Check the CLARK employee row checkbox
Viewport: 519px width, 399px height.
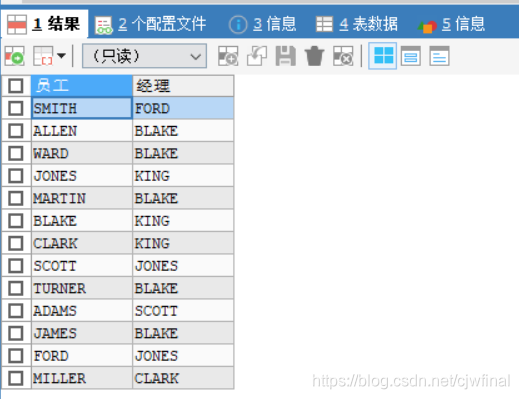(x=16, y=243)
